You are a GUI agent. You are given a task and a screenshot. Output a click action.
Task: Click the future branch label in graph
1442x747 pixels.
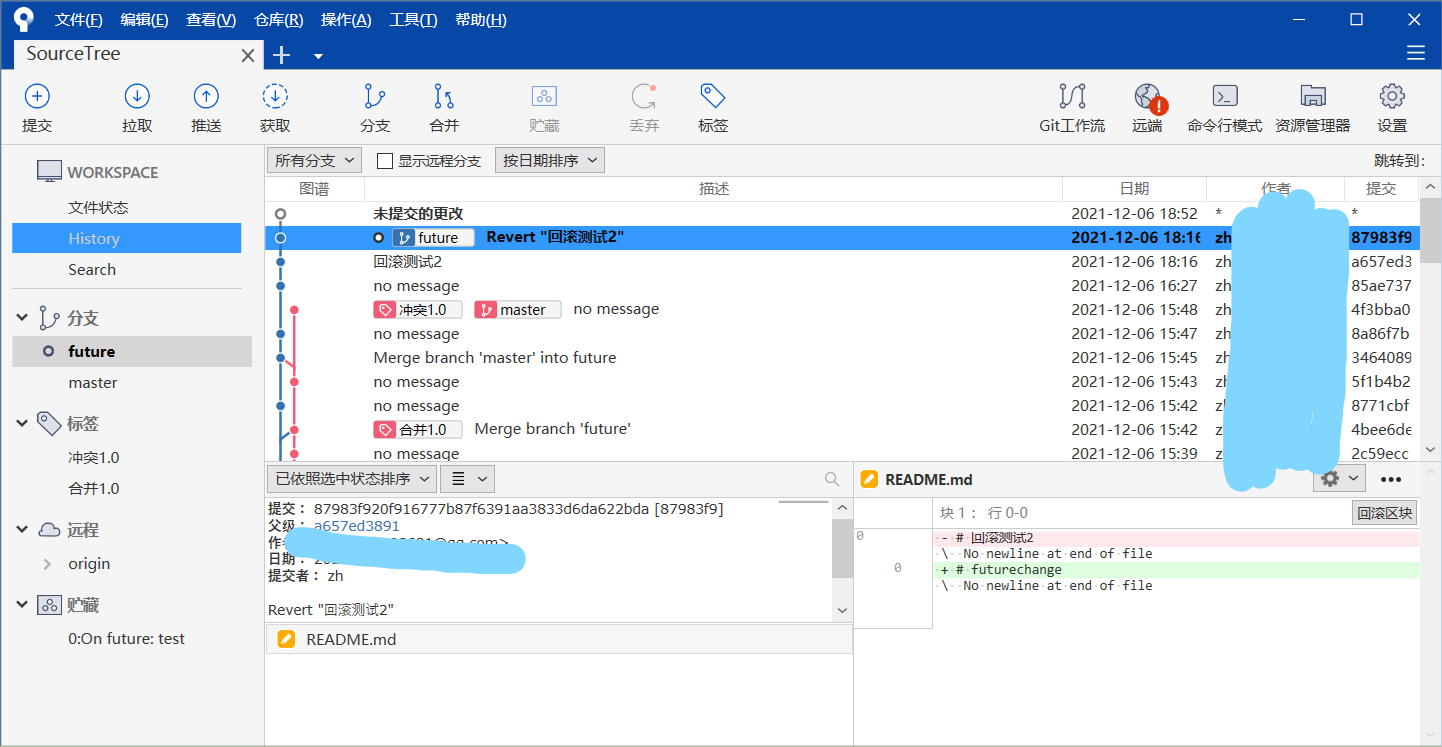point(433,238)
